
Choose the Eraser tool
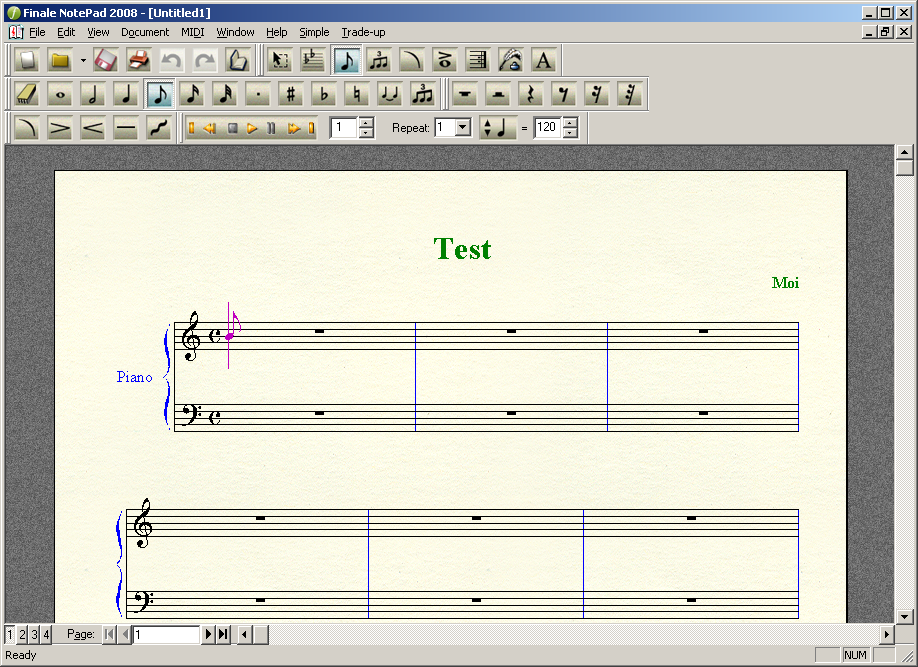click(27, 94)
